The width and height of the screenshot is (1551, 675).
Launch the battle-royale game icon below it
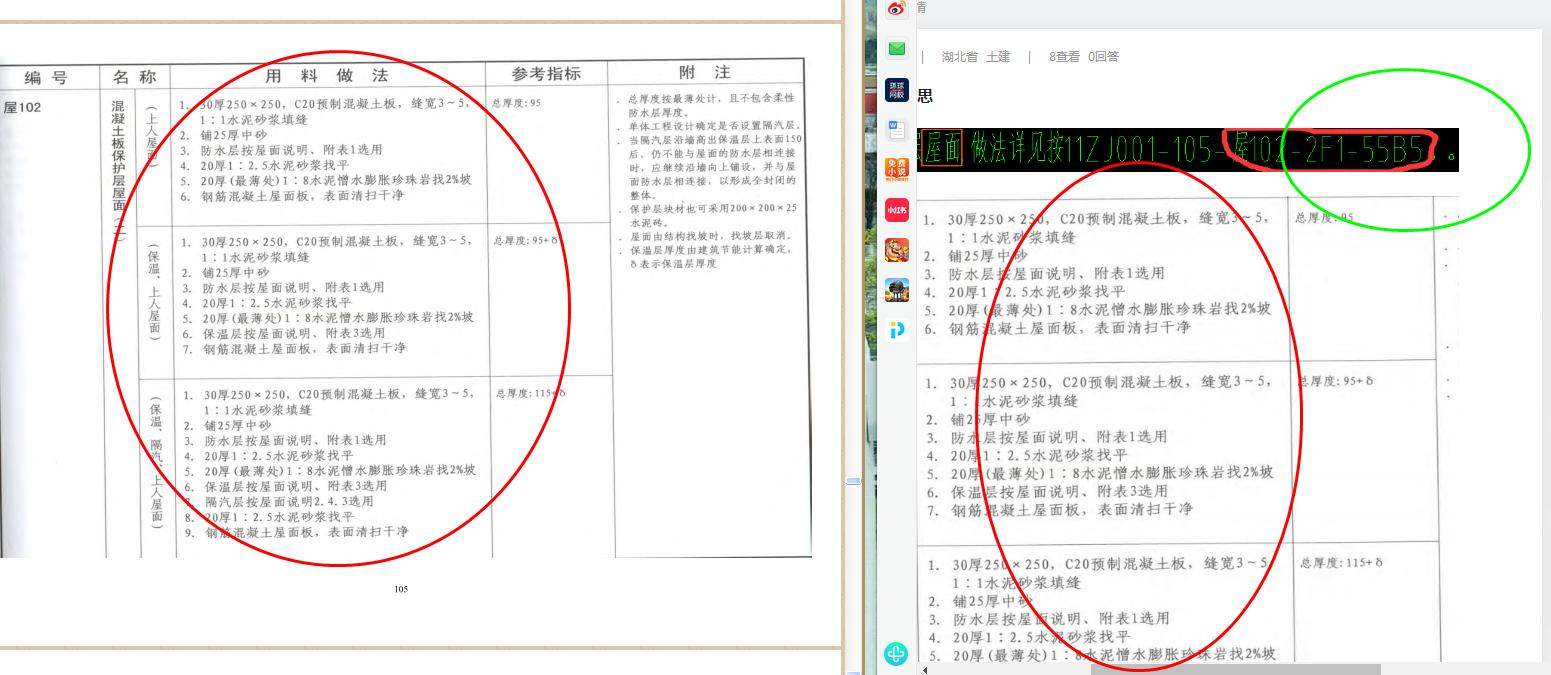(897, 290)
